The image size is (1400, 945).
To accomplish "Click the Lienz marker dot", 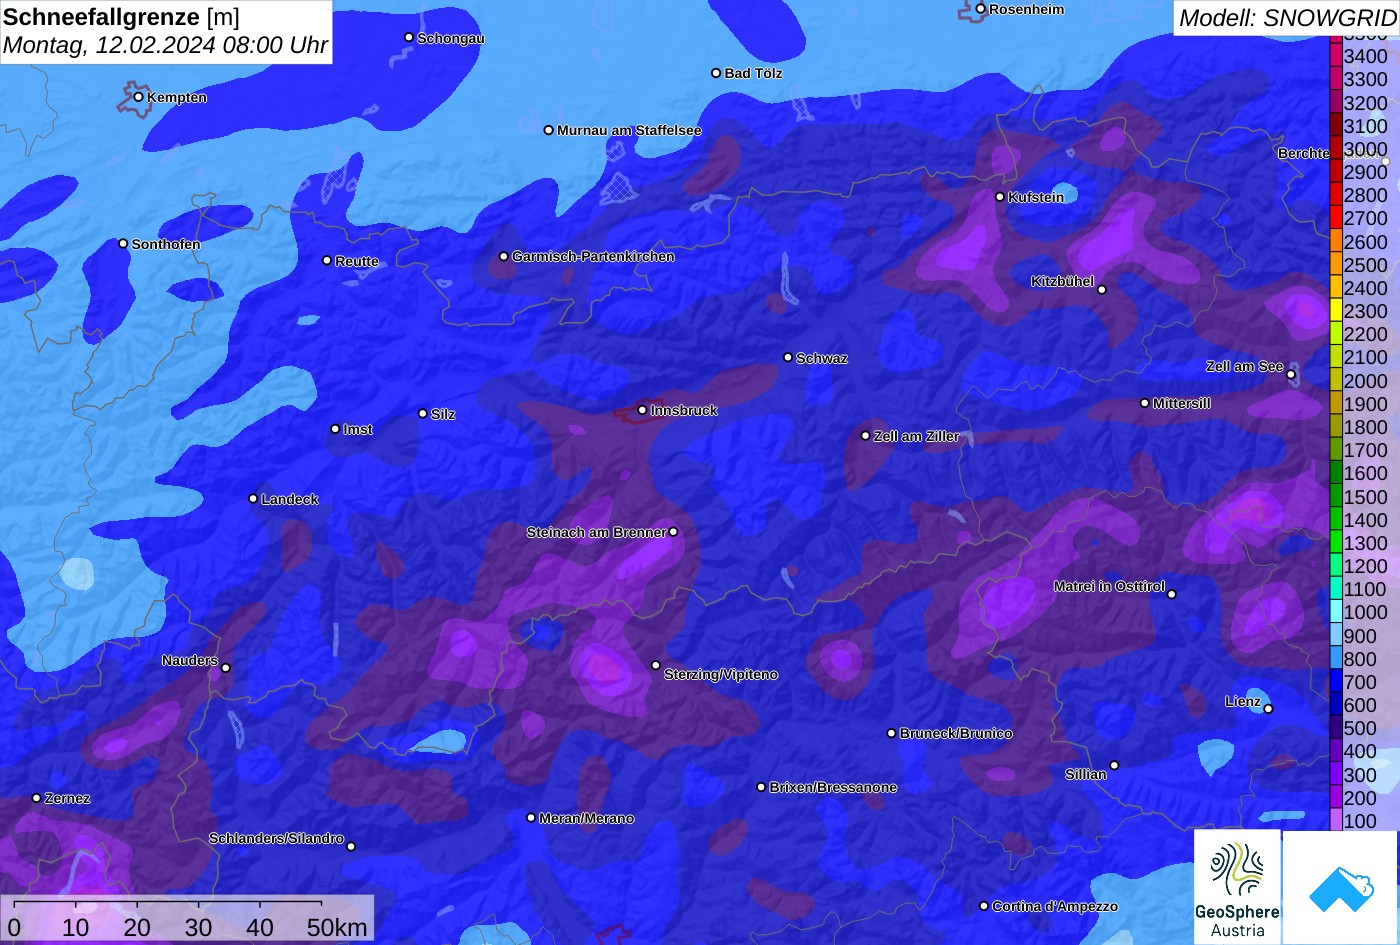I will 1268,709.
